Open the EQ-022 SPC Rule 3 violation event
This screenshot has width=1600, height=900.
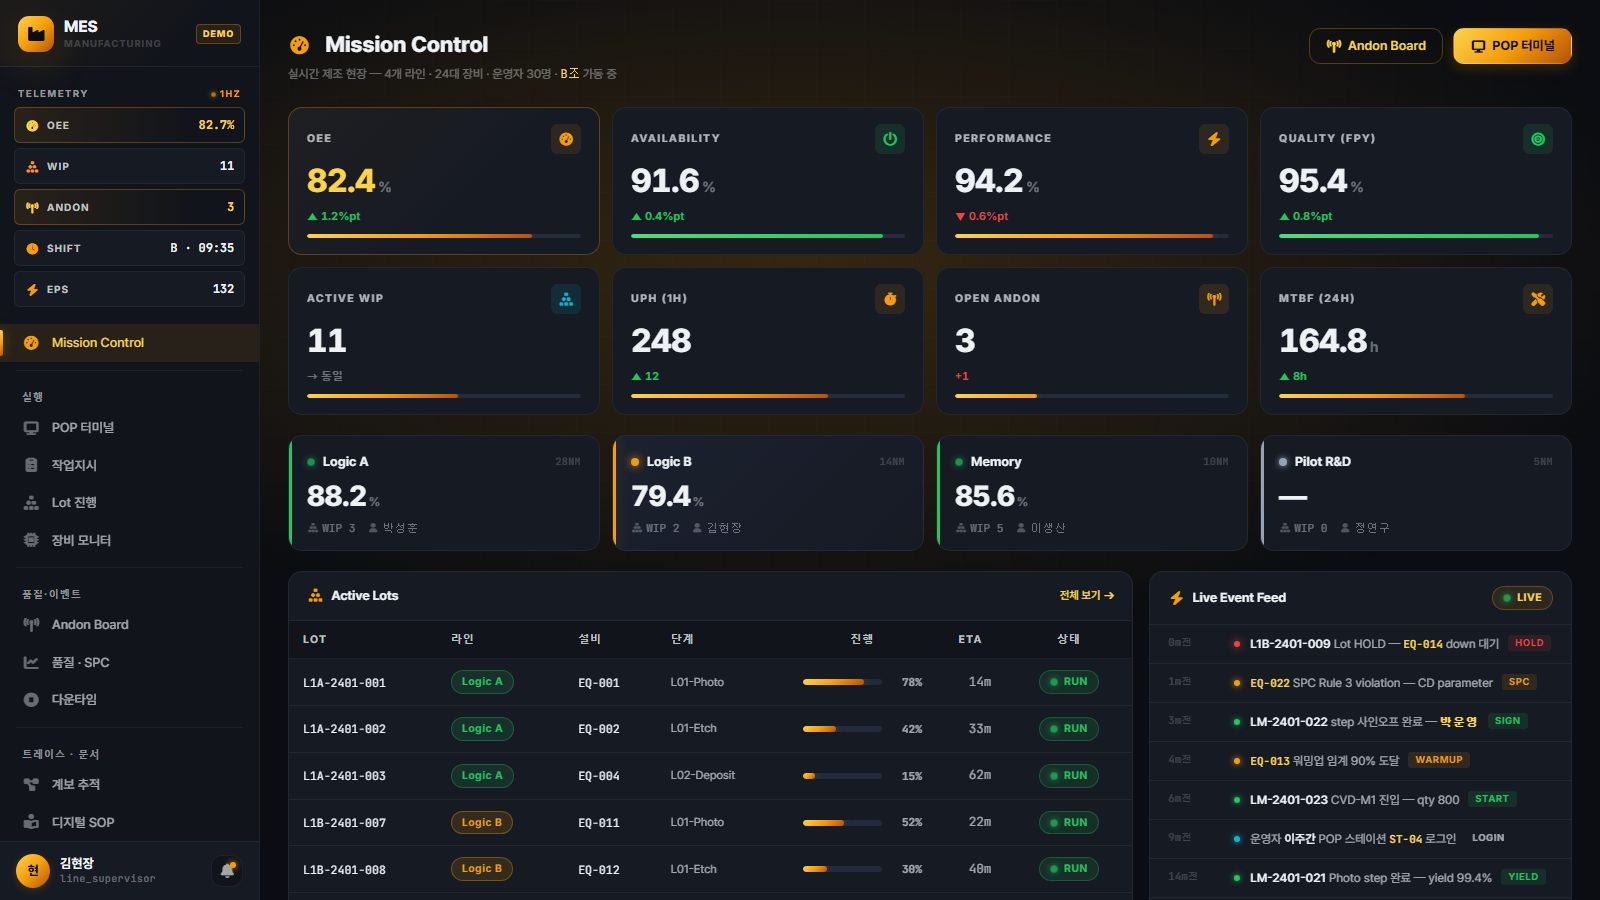click(1360, 682)
